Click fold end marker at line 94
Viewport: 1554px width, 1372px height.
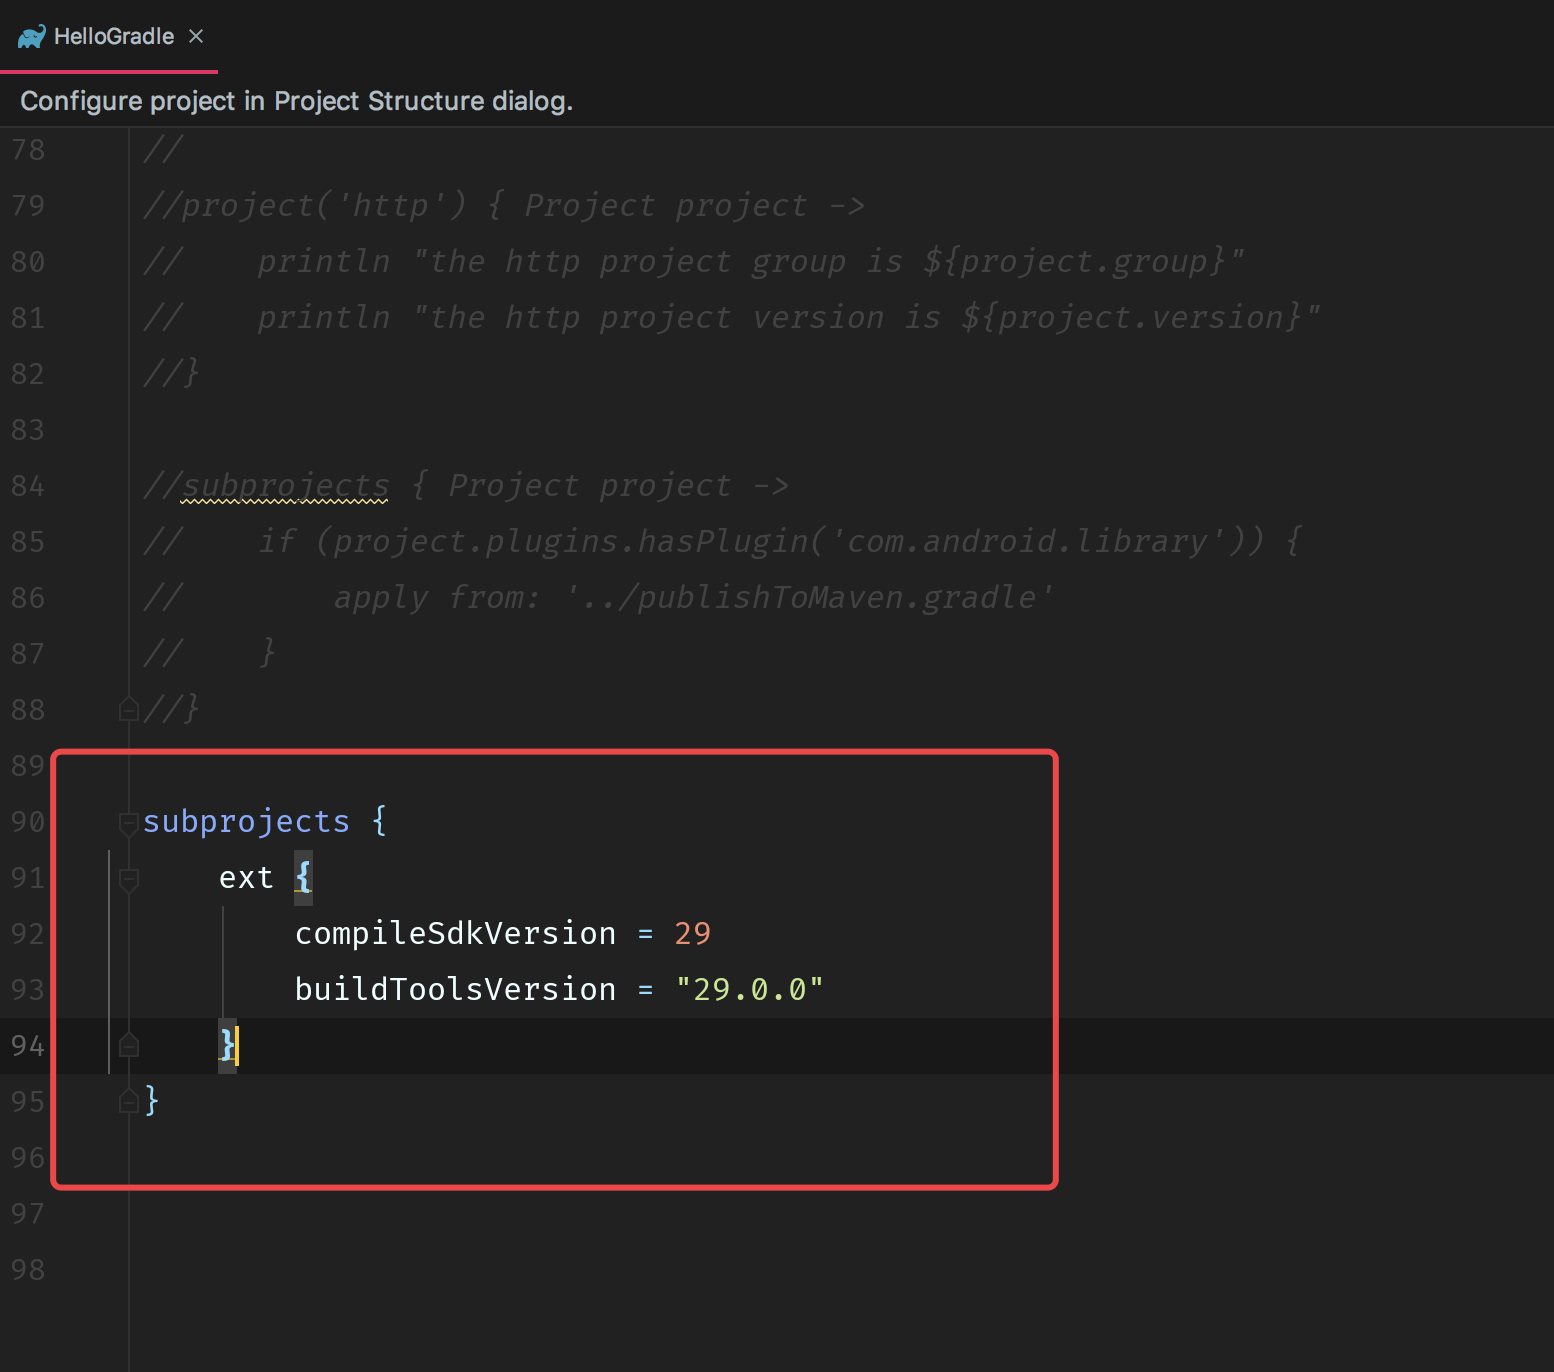pos(128,1045)
